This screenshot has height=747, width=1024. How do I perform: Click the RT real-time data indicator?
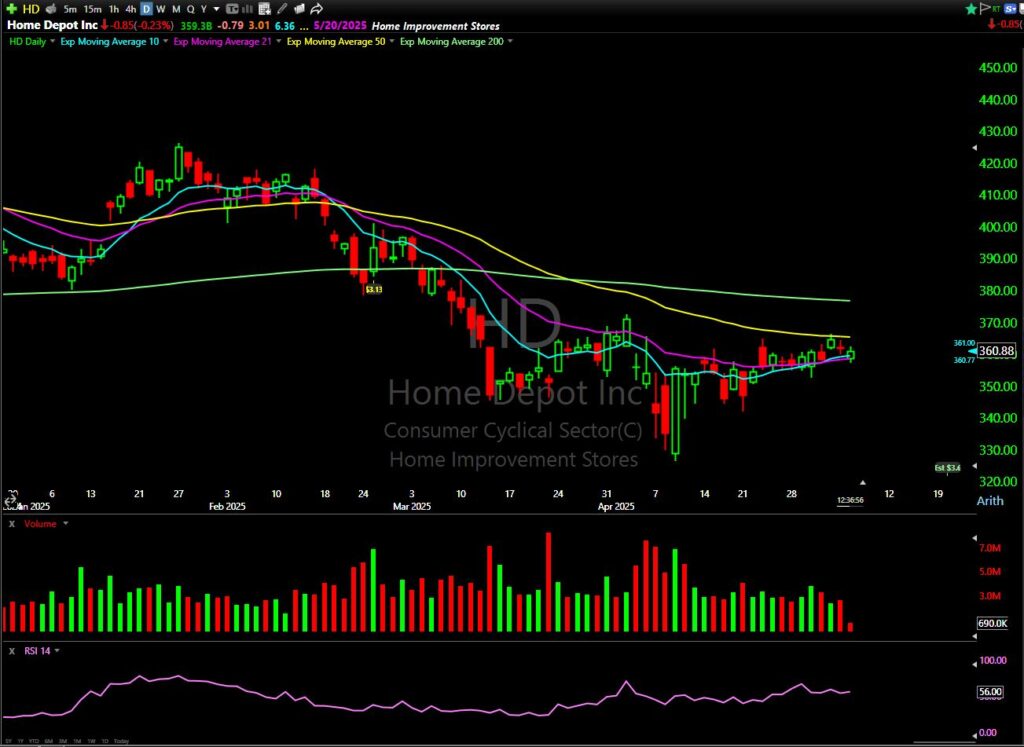point(996,8)
